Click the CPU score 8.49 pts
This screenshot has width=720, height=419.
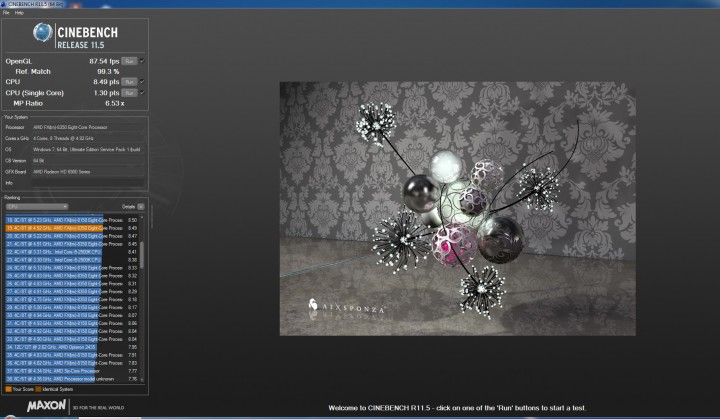(106, 82)
